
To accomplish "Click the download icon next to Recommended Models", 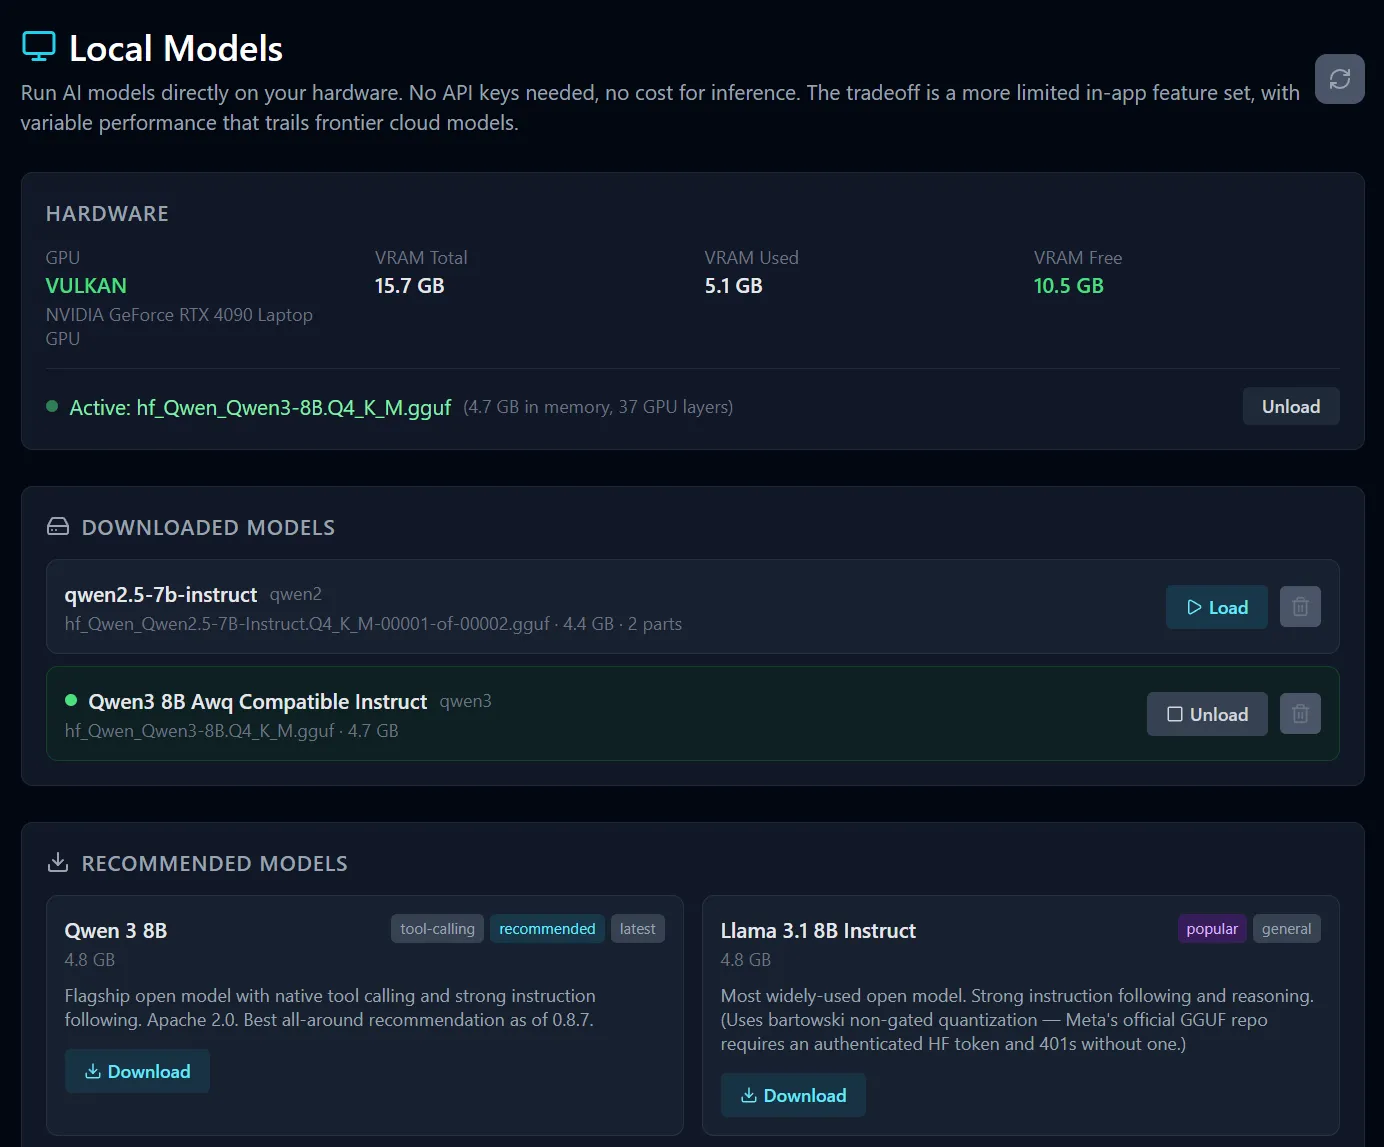I will pyautogui.click(x=58, y=862).
